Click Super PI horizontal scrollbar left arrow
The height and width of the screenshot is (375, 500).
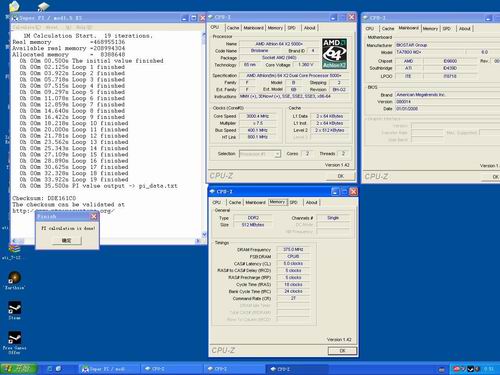[15, 241]
